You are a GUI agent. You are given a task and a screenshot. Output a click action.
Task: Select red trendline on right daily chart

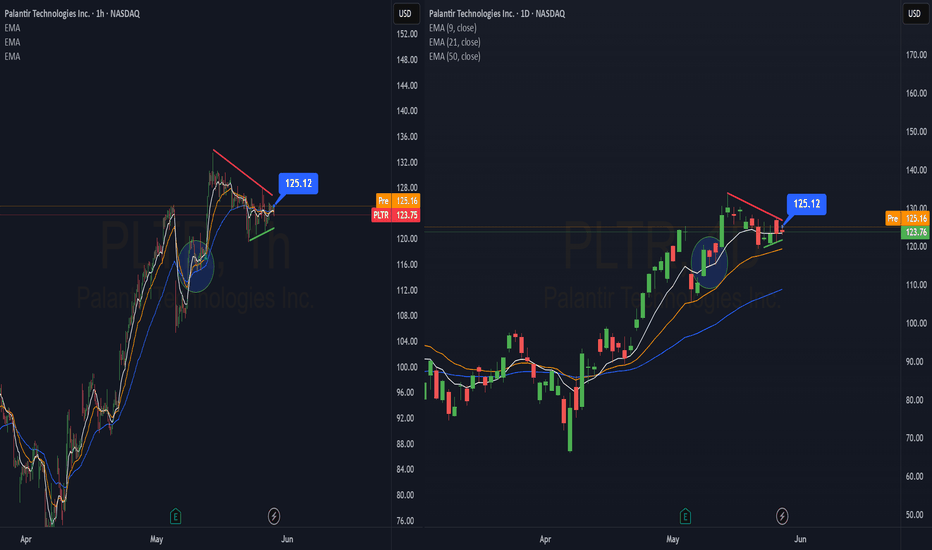tap(755, 206)
